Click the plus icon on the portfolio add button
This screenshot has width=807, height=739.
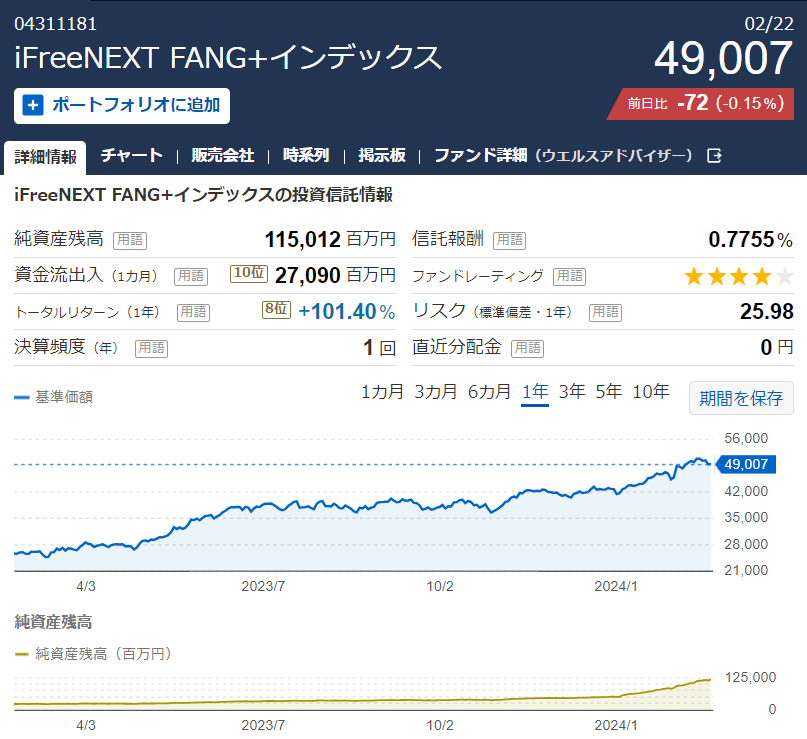tap(33, 105)
